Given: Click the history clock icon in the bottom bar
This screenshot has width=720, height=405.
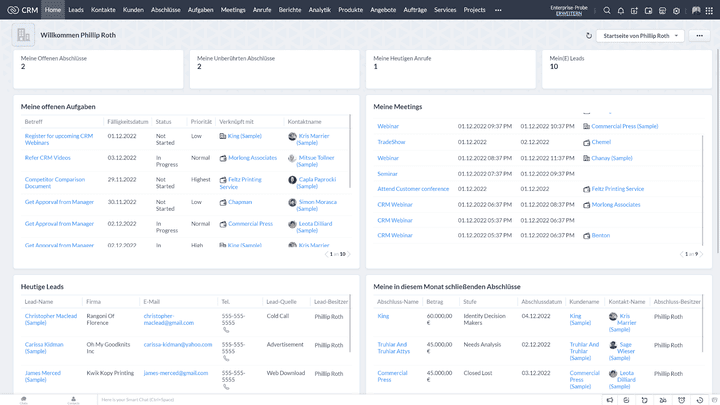Looking at the screenshot, I should tap(699, 400).
